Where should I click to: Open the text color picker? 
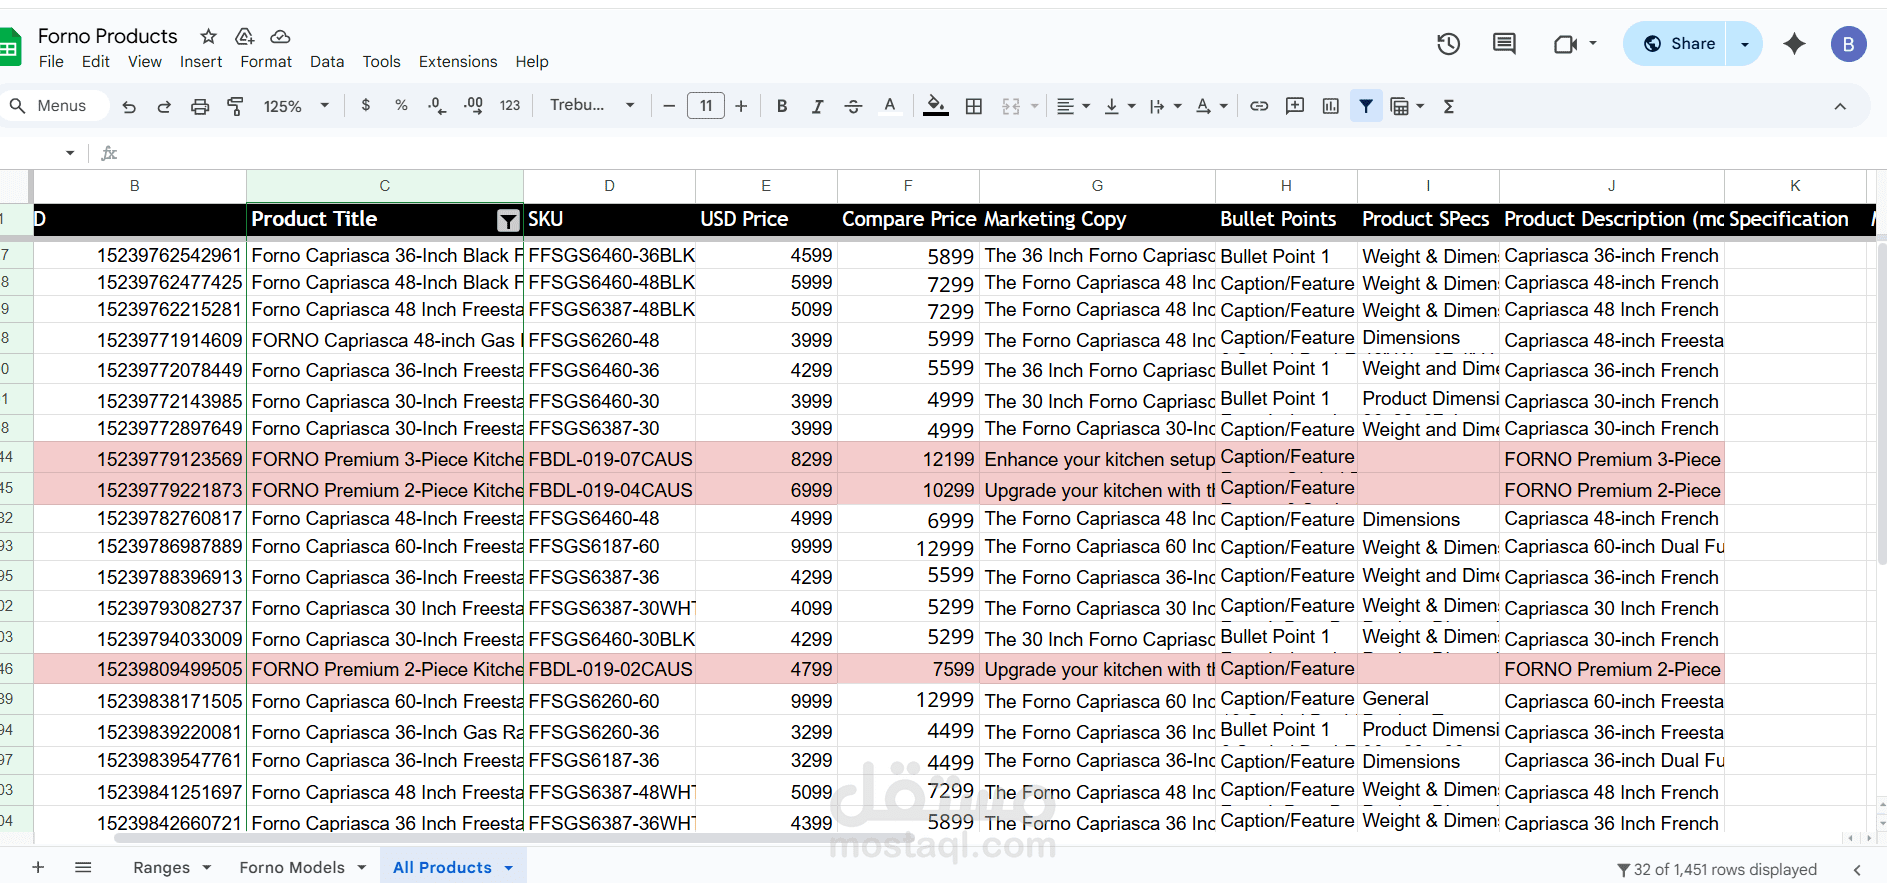889,106
